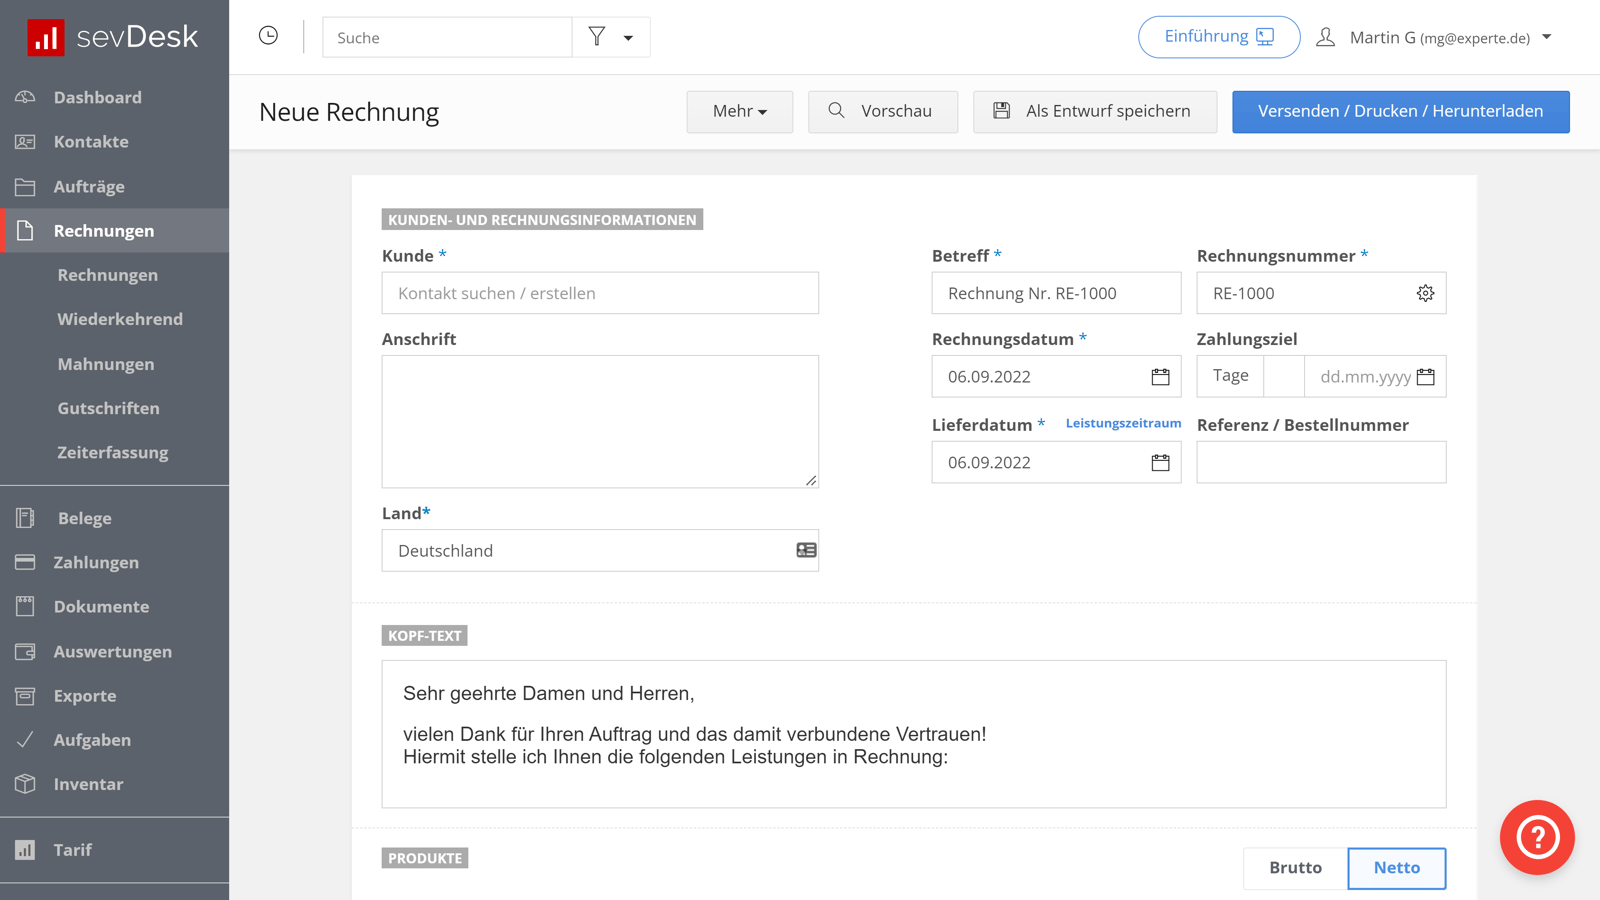Open the search filter icon
Screen dimensions: 1600x900
click(596, 36)
